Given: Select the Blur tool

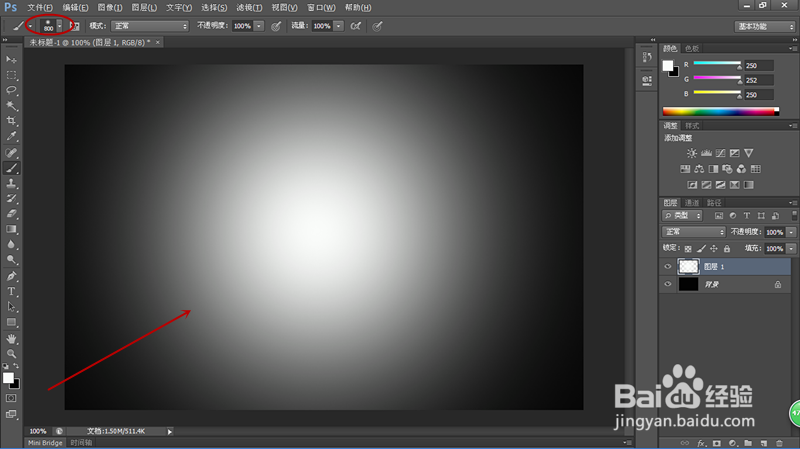Looking at the screenshot, I should (11, 244).
